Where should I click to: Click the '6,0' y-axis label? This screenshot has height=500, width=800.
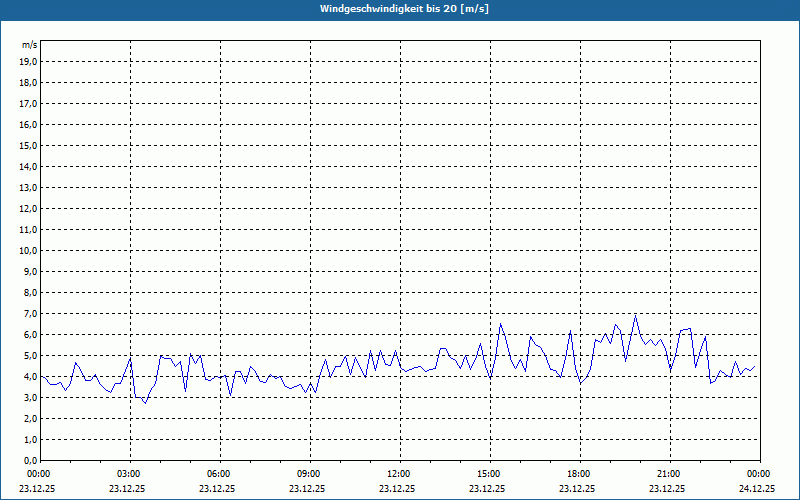coord(31,335)
